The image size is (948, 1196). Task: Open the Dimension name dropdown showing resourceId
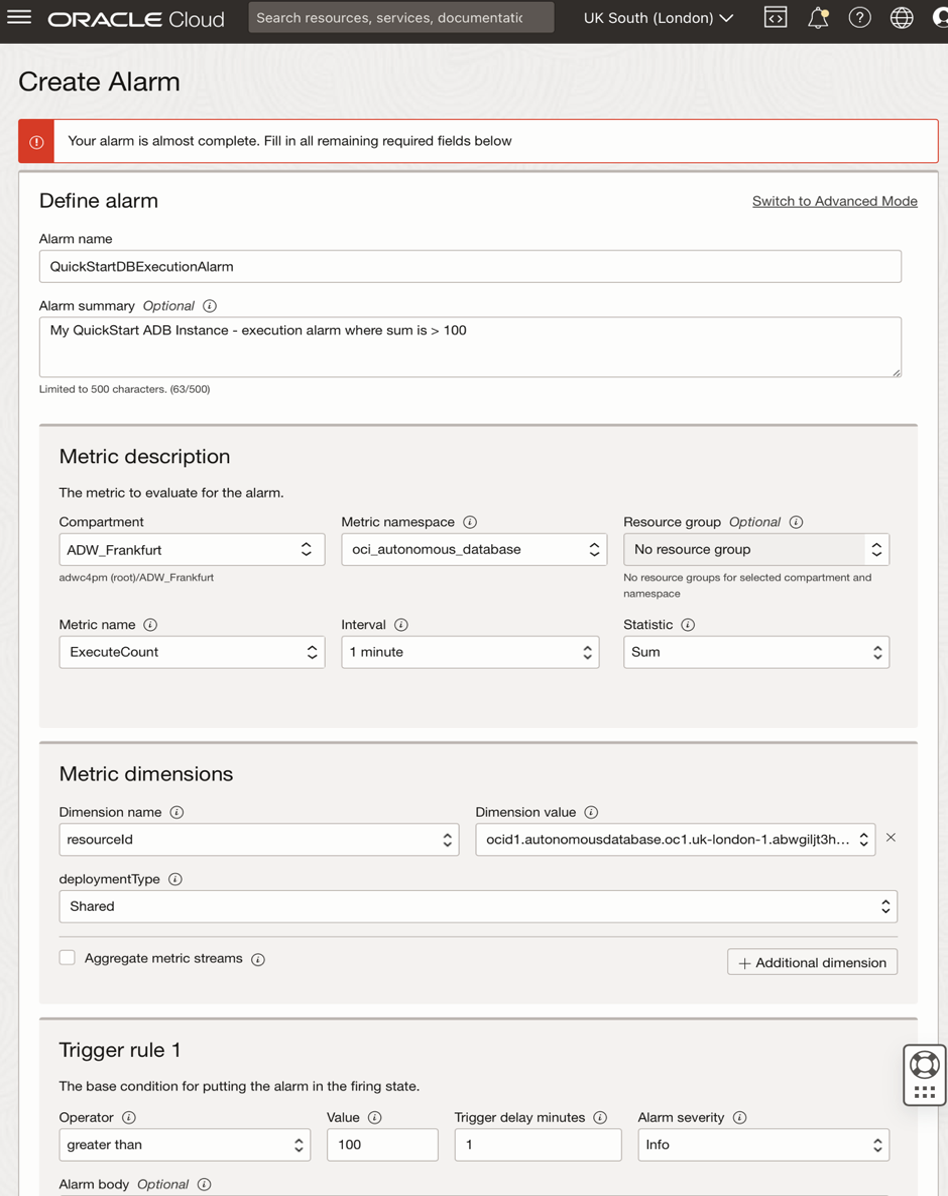259,840
